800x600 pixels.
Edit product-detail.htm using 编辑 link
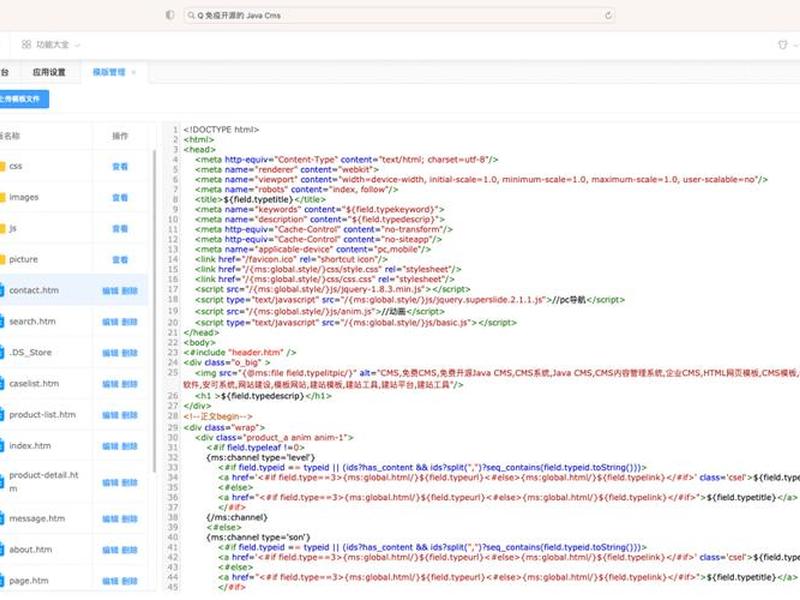click(110, 483)
